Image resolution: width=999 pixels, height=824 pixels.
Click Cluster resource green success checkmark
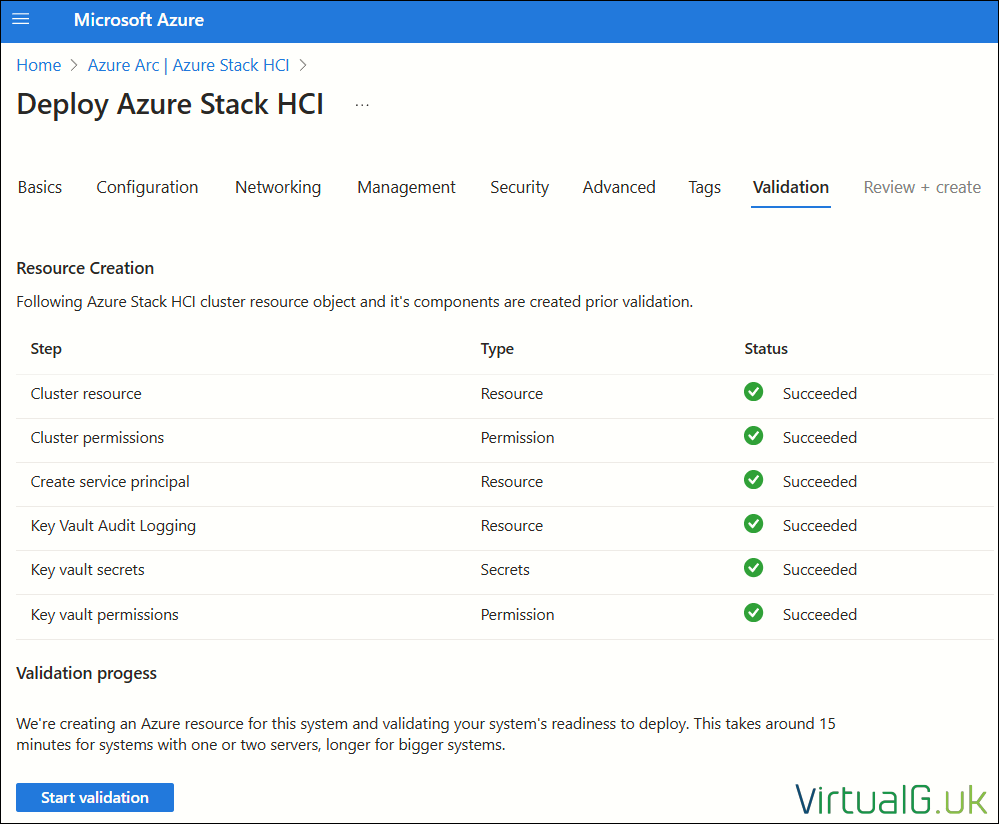pyautogui.click(x=753, y=392)
